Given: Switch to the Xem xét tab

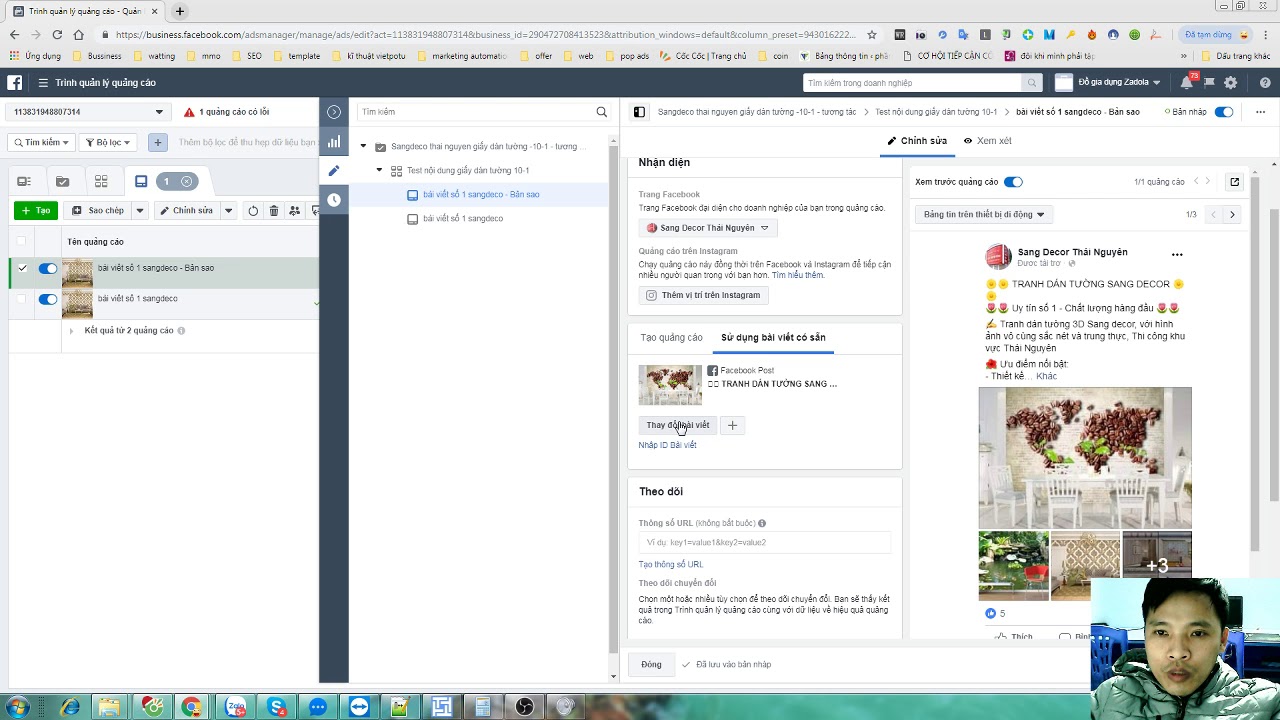Looking at the screenshot, I should click(x=988, y=141).
